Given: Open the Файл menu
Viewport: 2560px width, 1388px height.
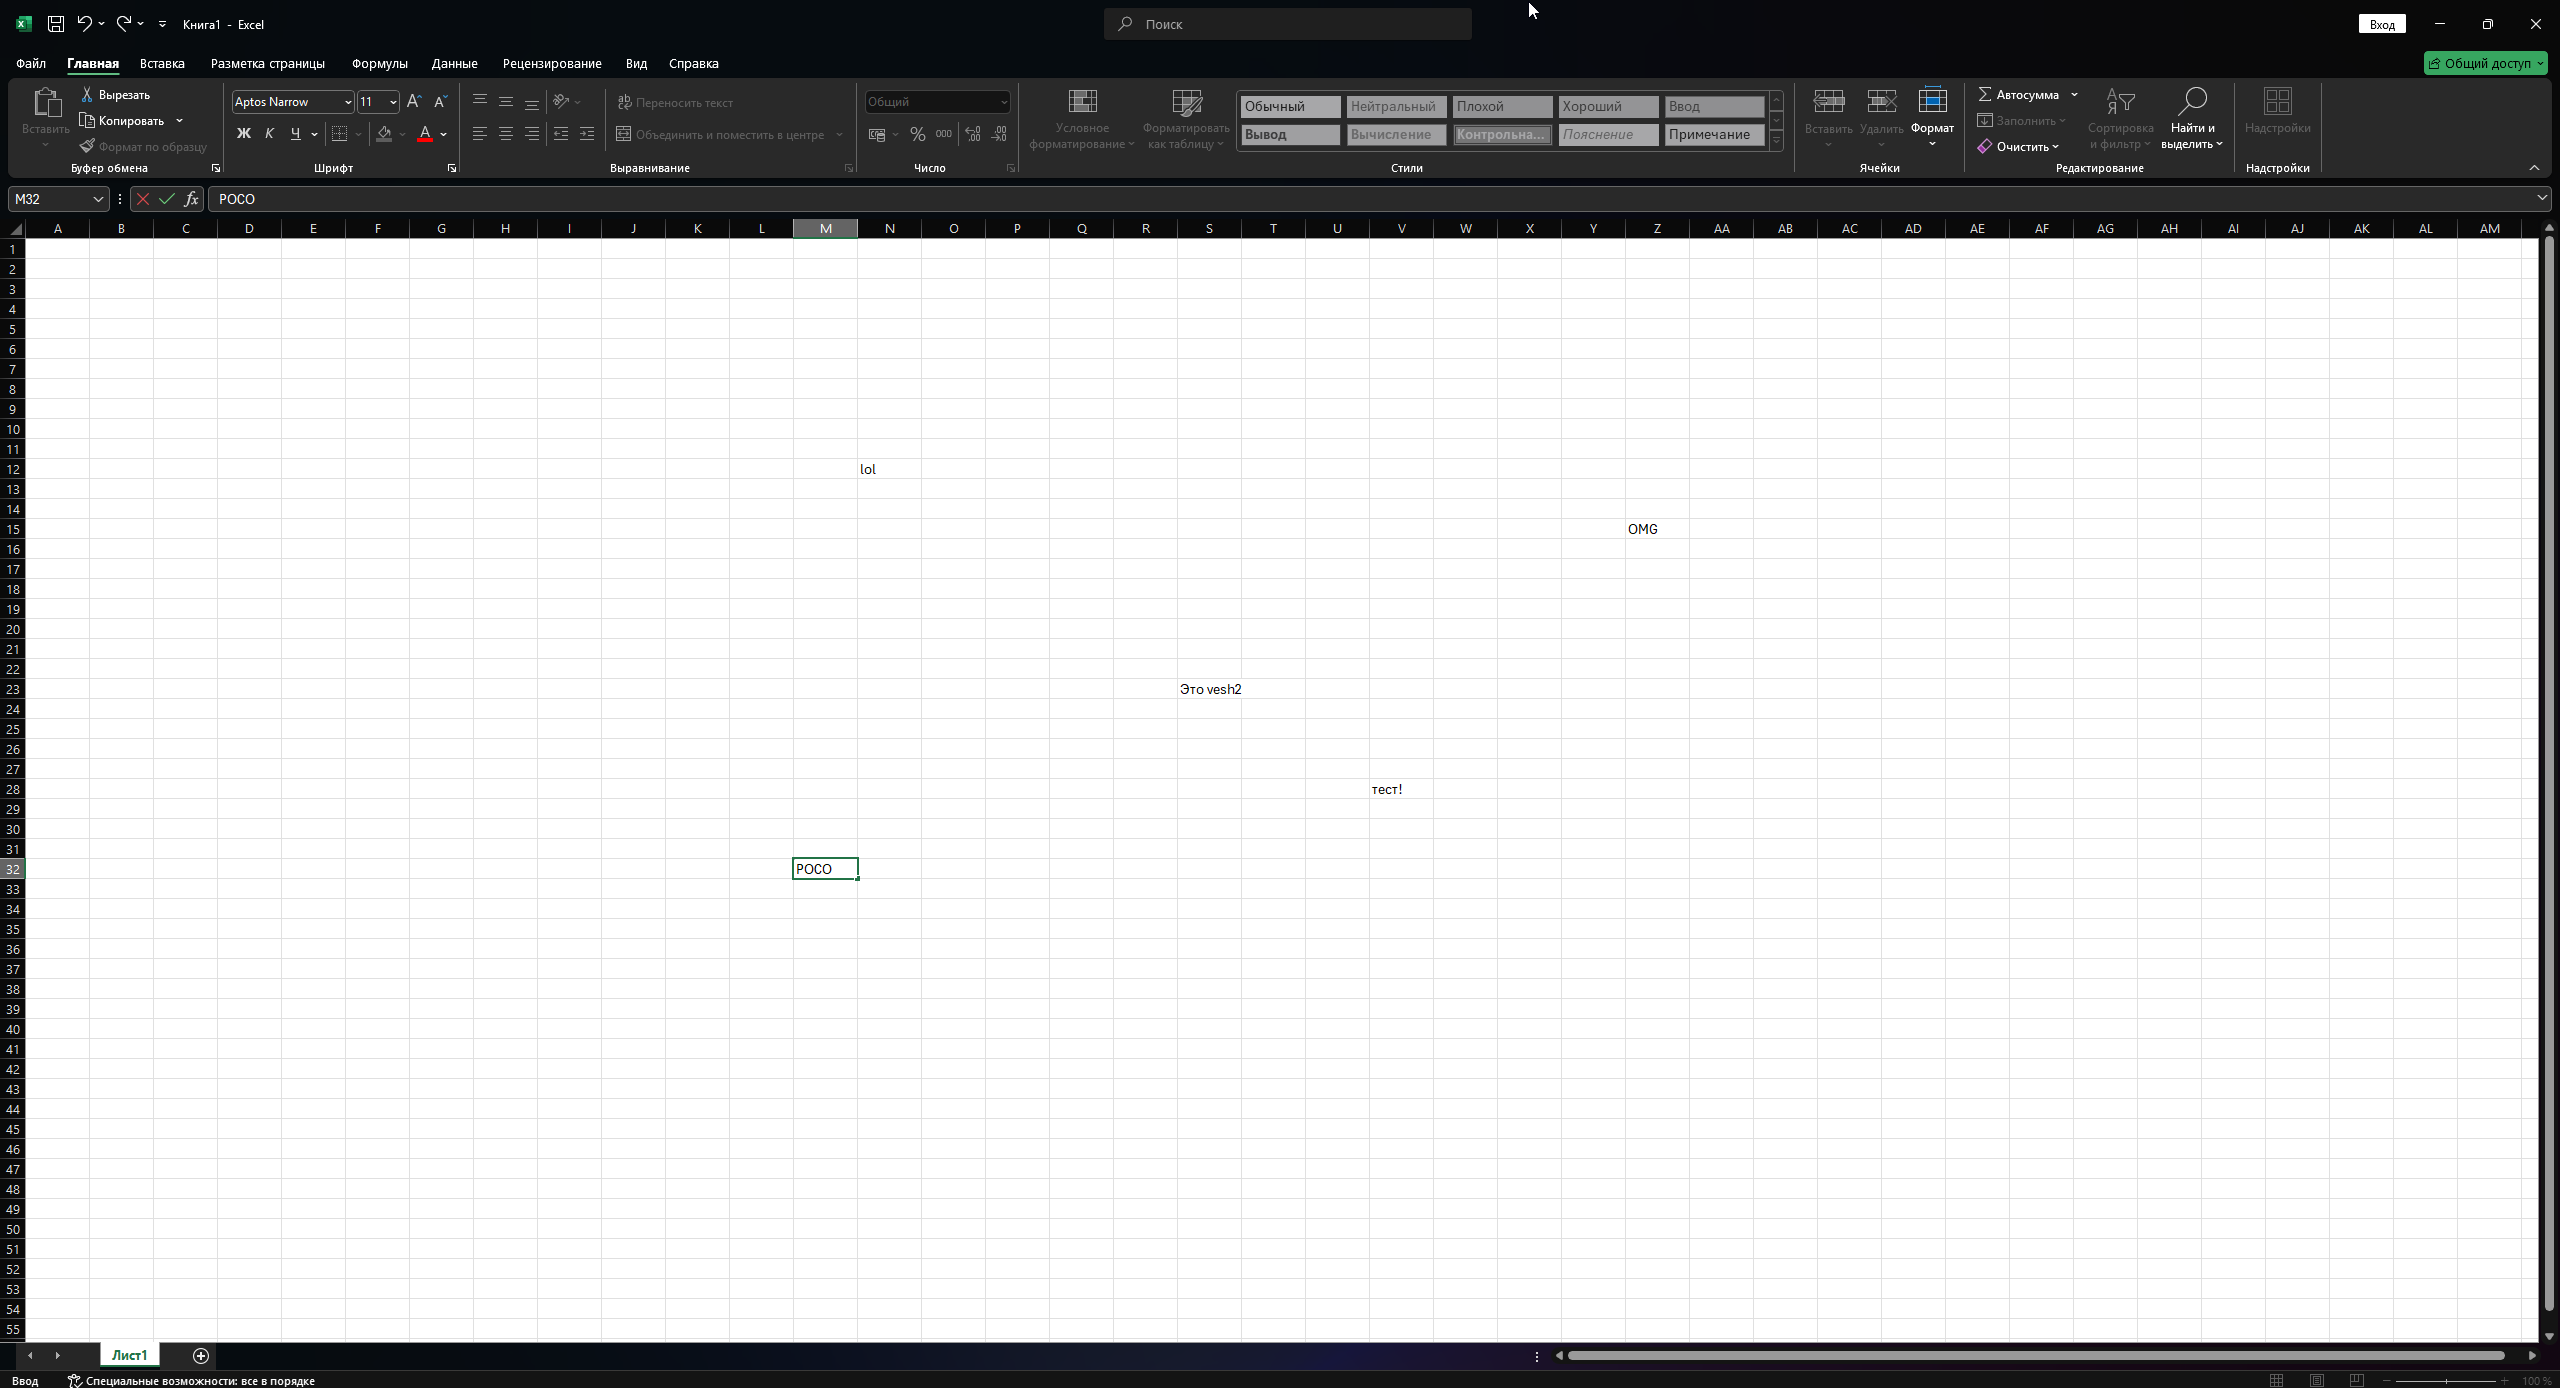Looking at the screenshot, I should [31, 63].
